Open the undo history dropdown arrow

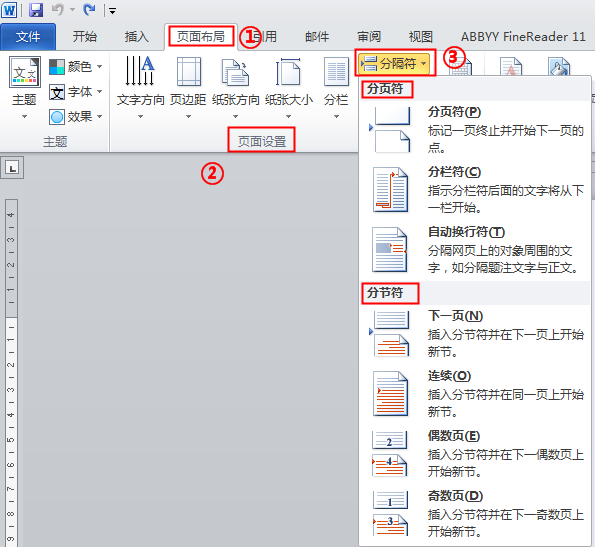coord(72,10)
